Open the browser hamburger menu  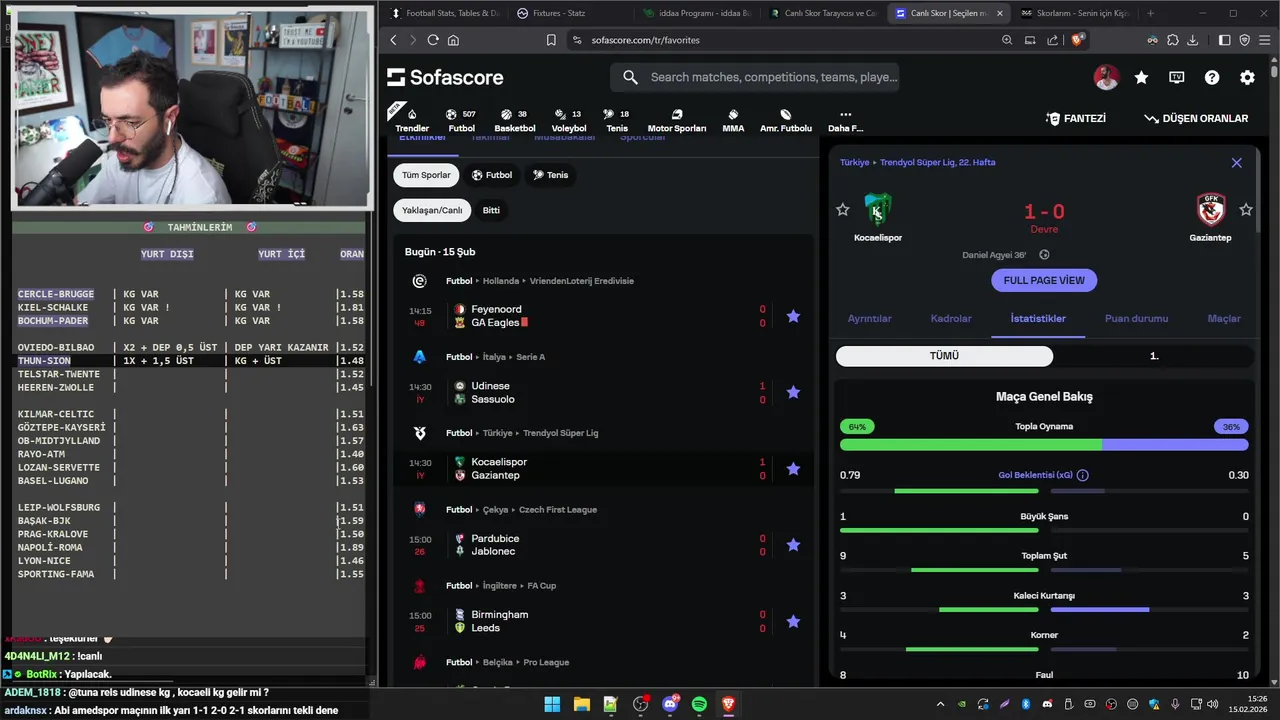[1265, 40]
